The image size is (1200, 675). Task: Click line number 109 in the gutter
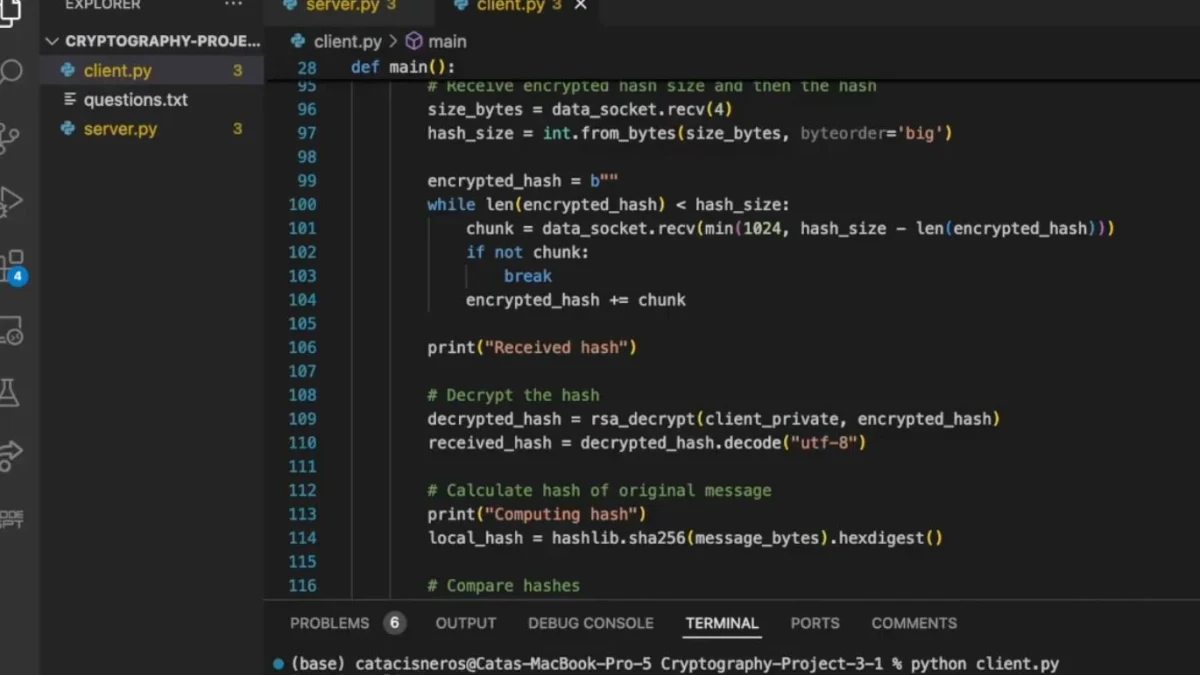coord(302,419)
